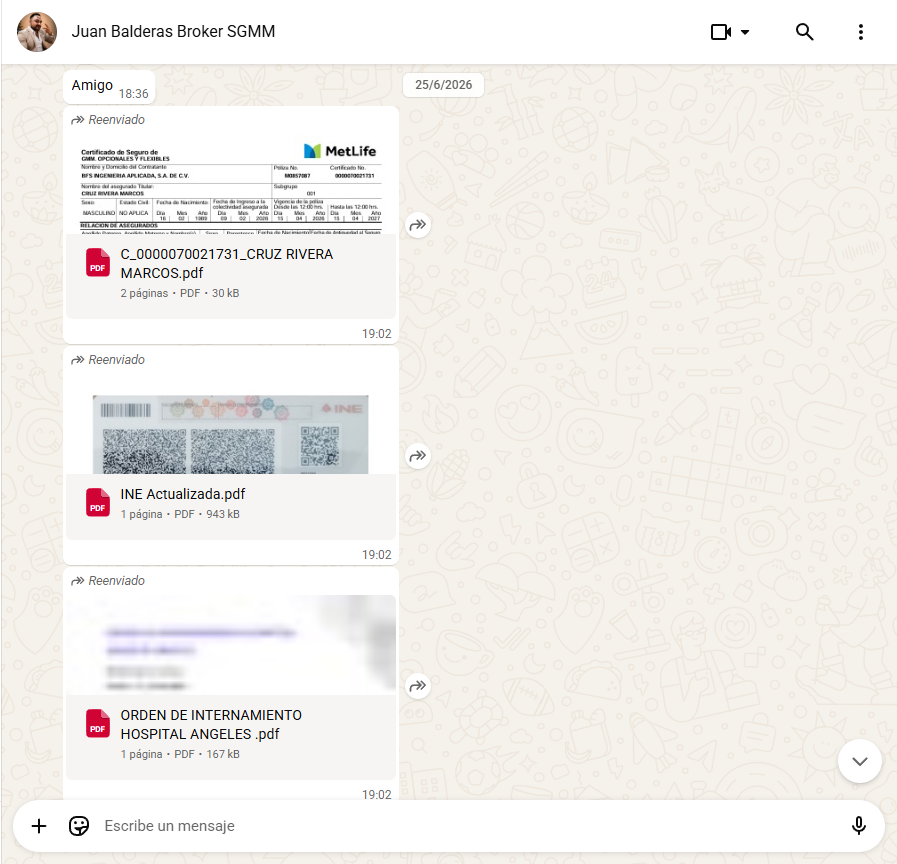This screenshot has height=864, width=897.
Task: Click the 1 página · PDF · 943 kB details
Action: click(180, 514)
